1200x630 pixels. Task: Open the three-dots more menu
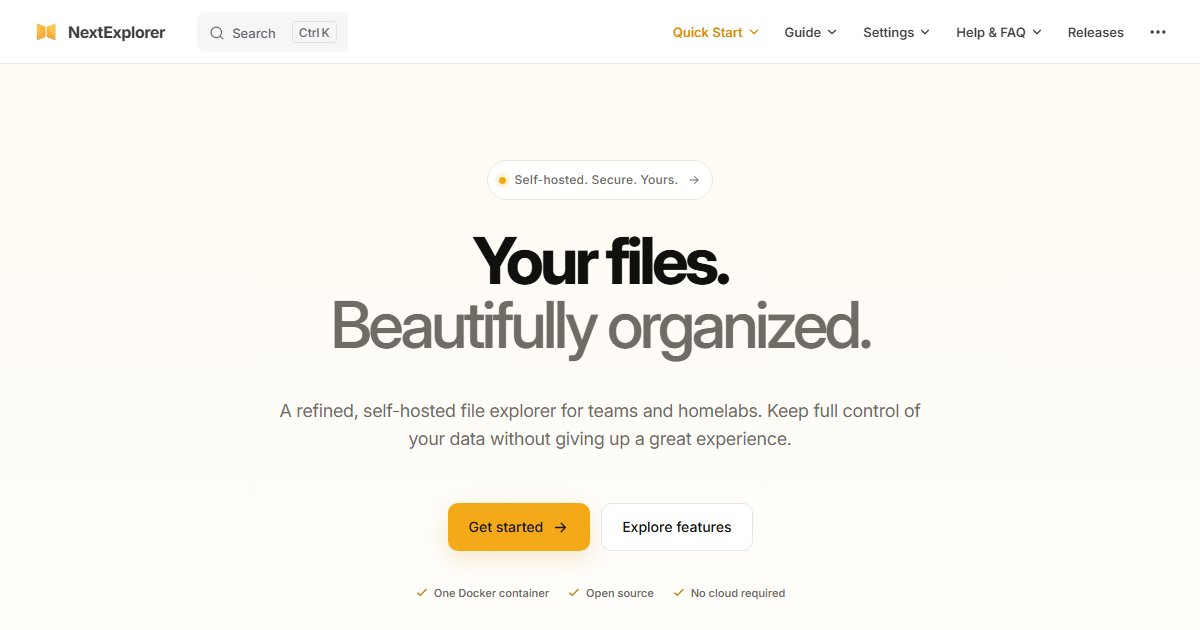click(1158, 32)
